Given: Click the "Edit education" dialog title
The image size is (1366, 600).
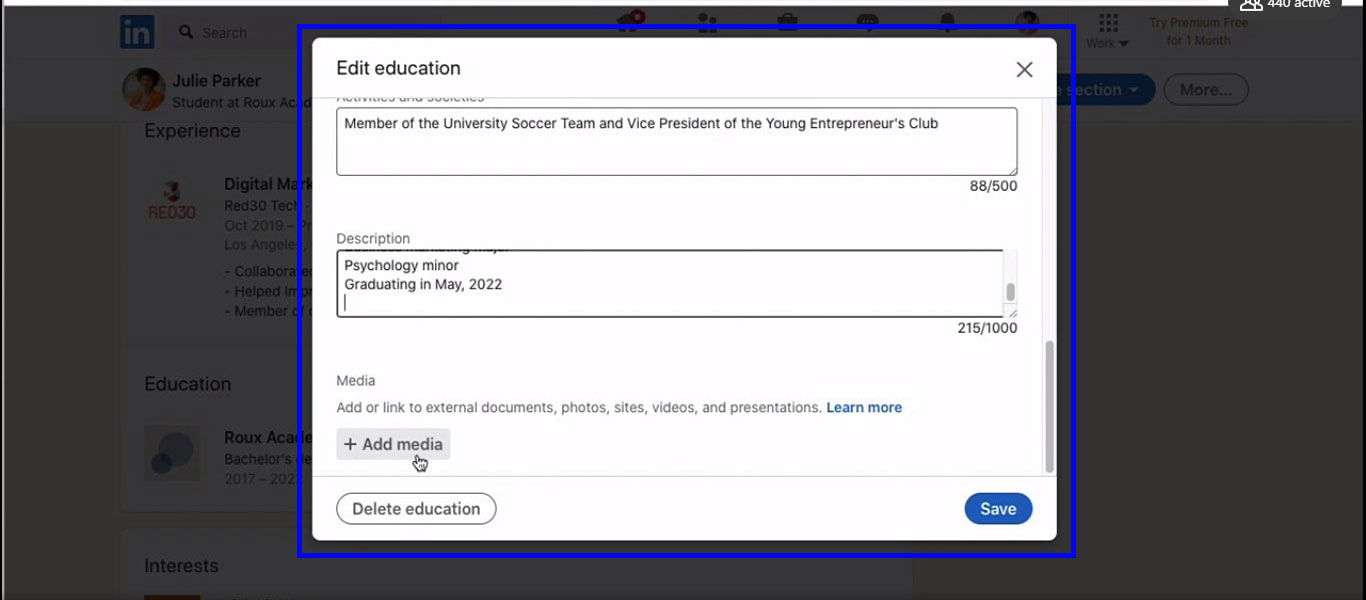Looking at the screenshot, I should [398, 68].
